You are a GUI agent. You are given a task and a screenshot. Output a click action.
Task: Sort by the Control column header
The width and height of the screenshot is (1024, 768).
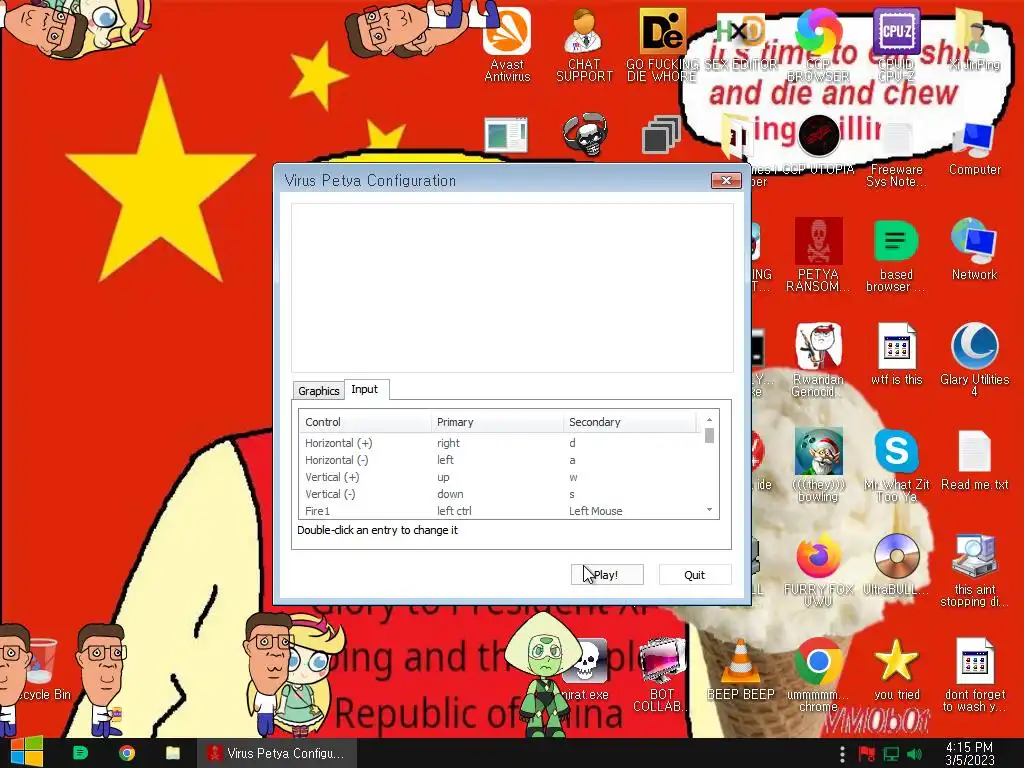click(364, 422)
